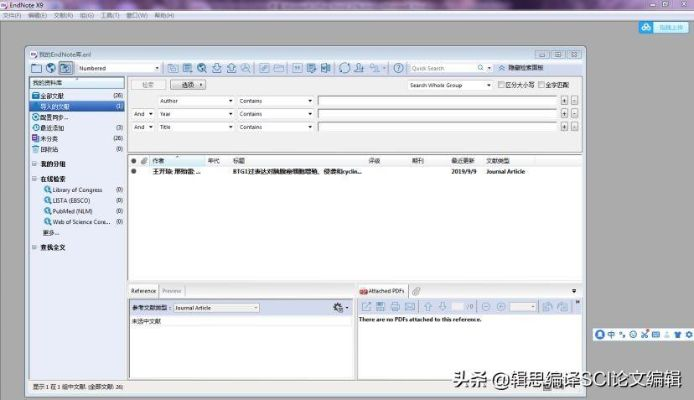Click into the Quick Search field
Screen dimensions: 694x400
[443, 68]
